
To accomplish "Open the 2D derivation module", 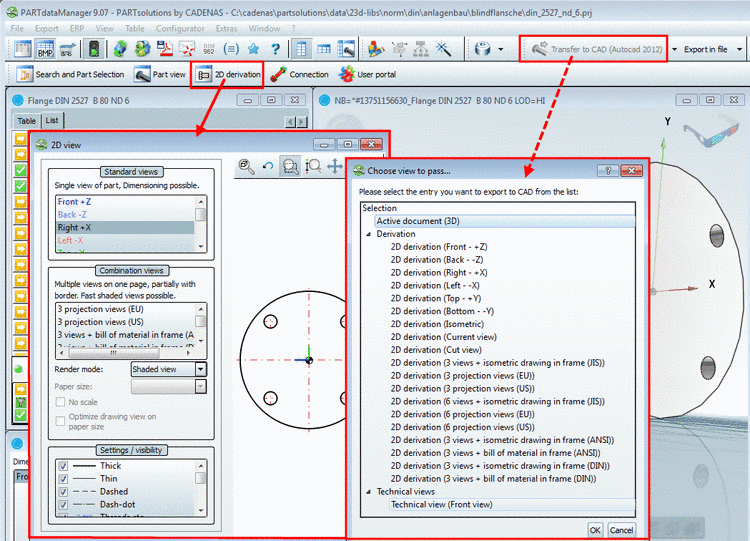I will 229,75.
